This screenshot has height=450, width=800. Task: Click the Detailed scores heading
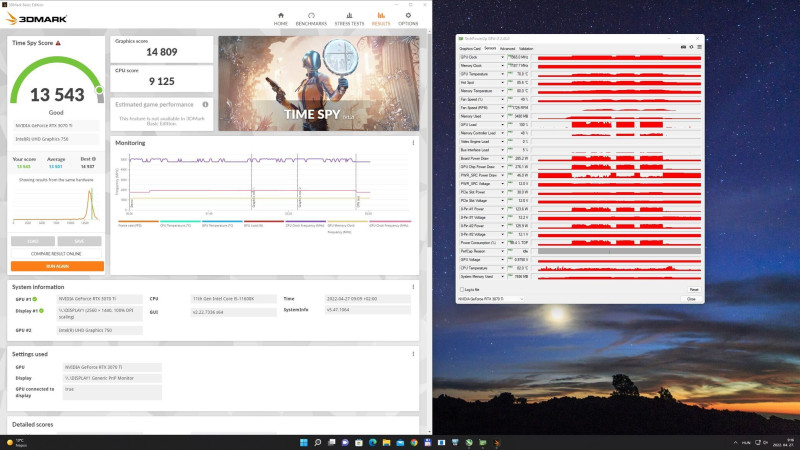tap(33, 424)
